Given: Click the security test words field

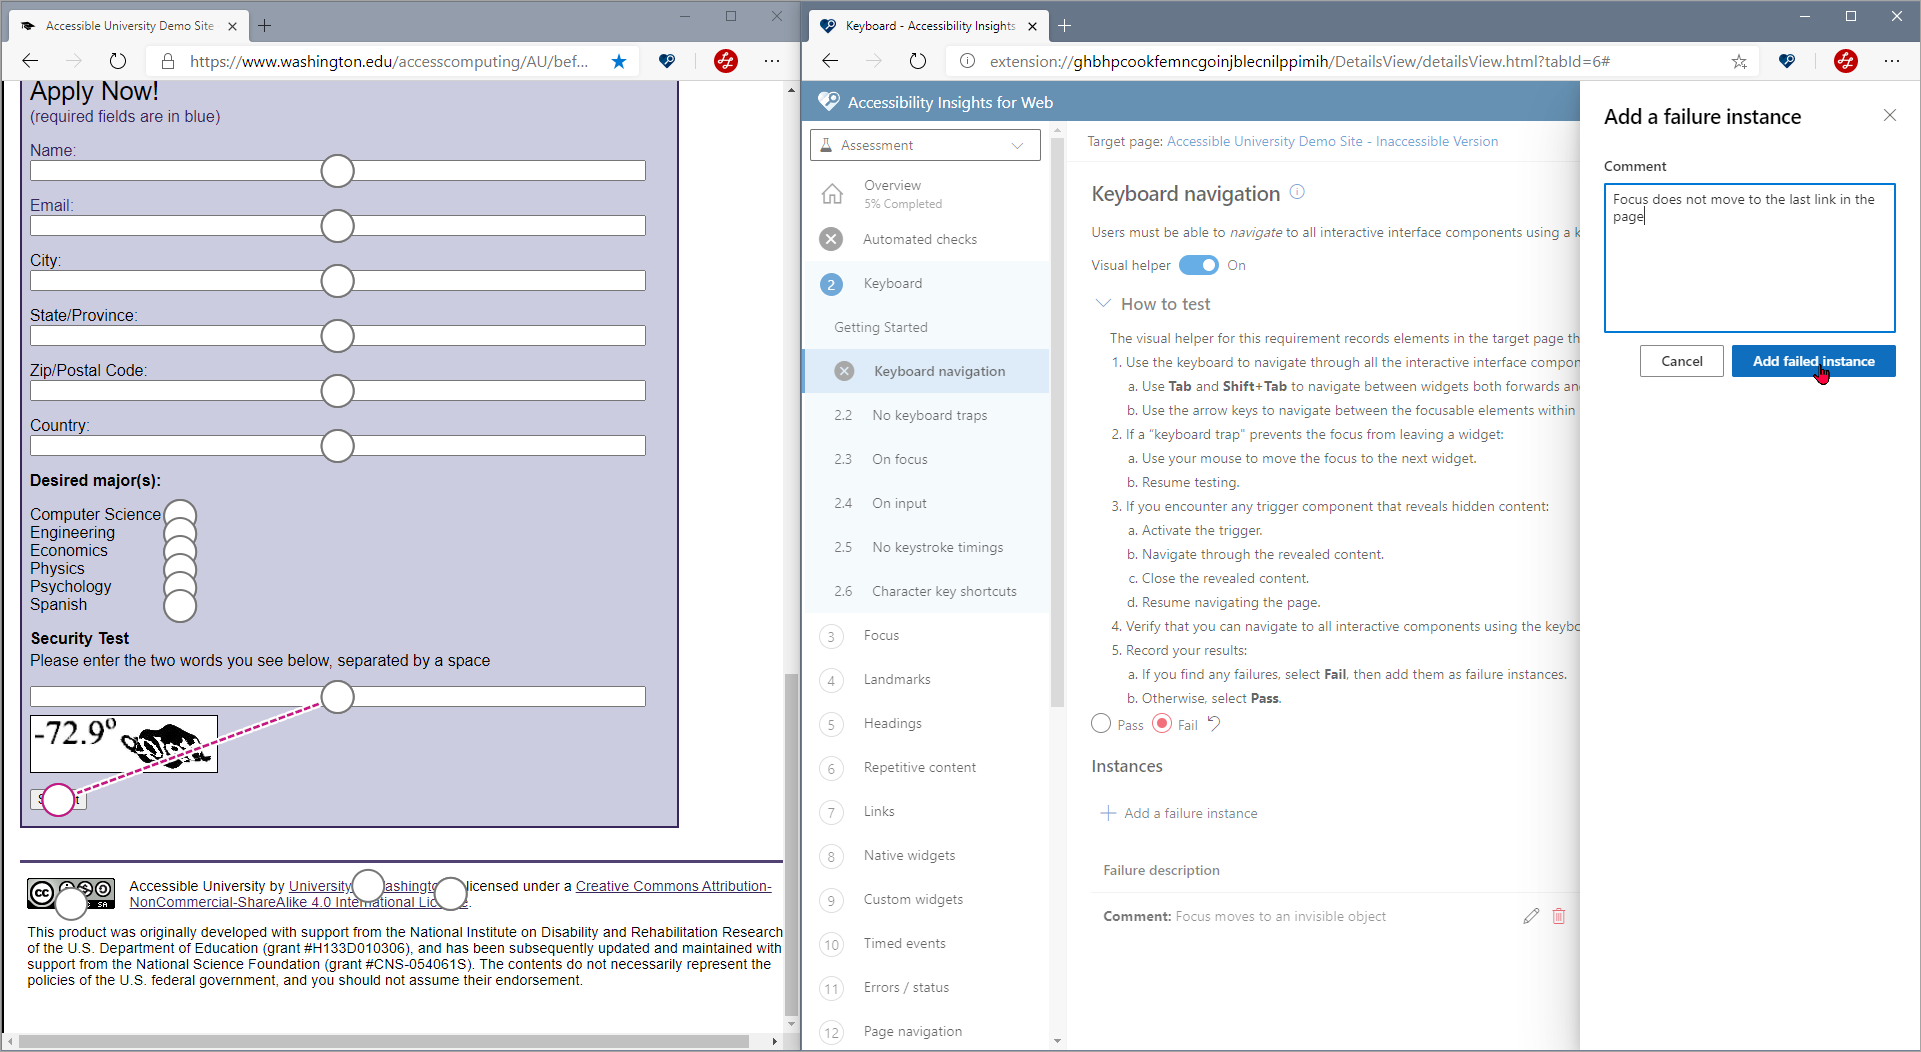Looking at the screenshot, I should (338, 696).
